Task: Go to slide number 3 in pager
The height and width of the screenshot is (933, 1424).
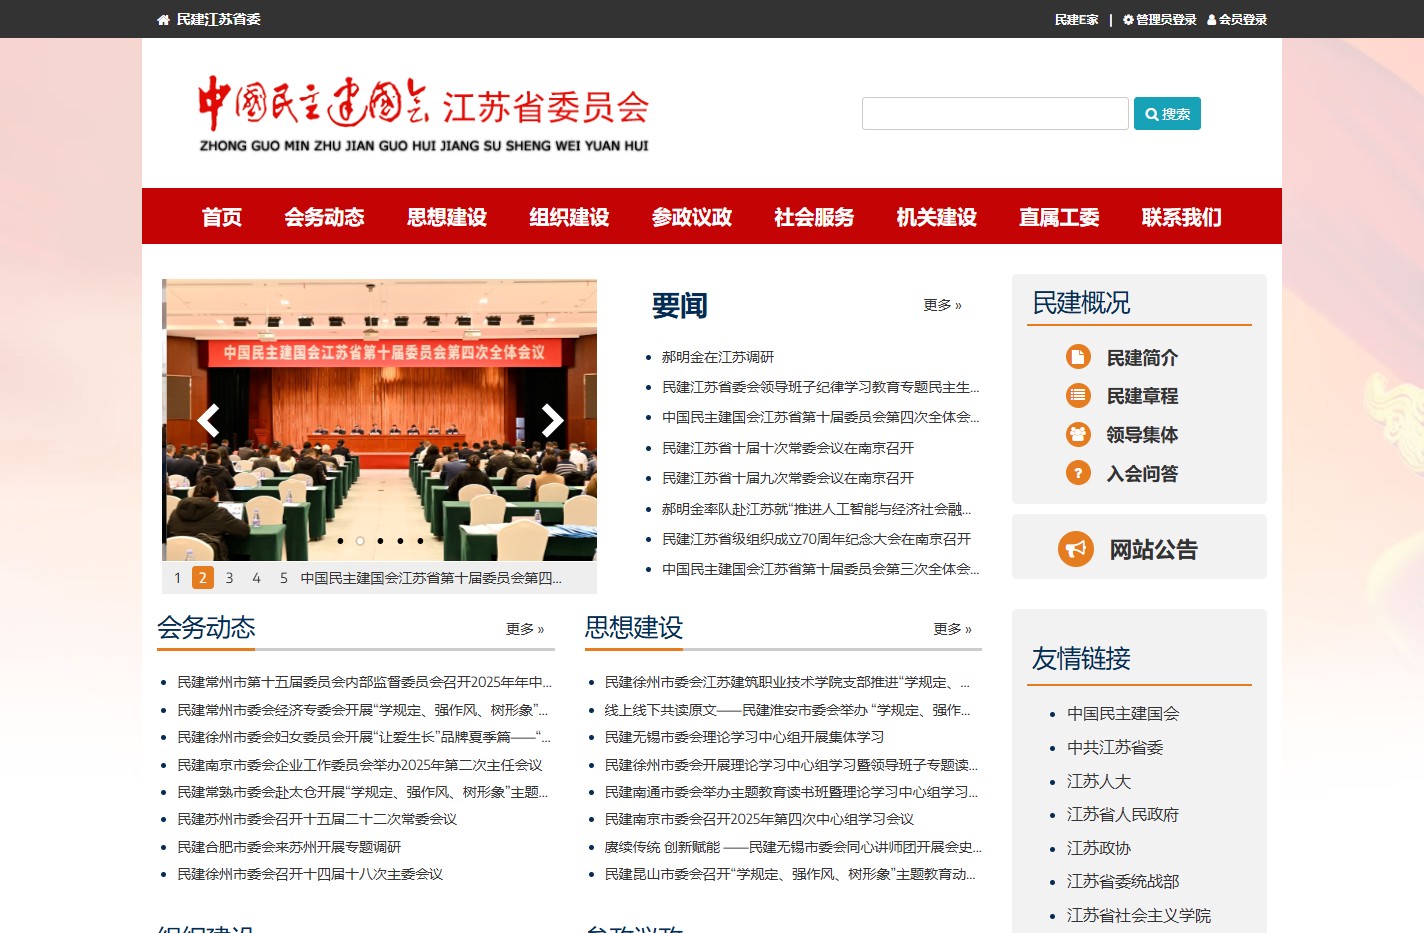Action: click(x=229, y=578)
